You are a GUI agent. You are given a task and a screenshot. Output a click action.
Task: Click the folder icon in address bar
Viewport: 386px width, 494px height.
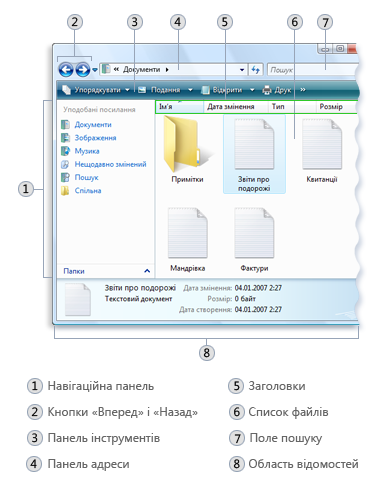106,69
